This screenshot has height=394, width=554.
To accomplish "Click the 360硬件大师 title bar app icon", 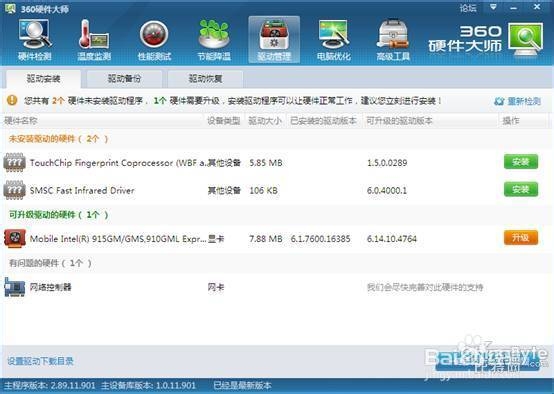I will tap(10, 8).
